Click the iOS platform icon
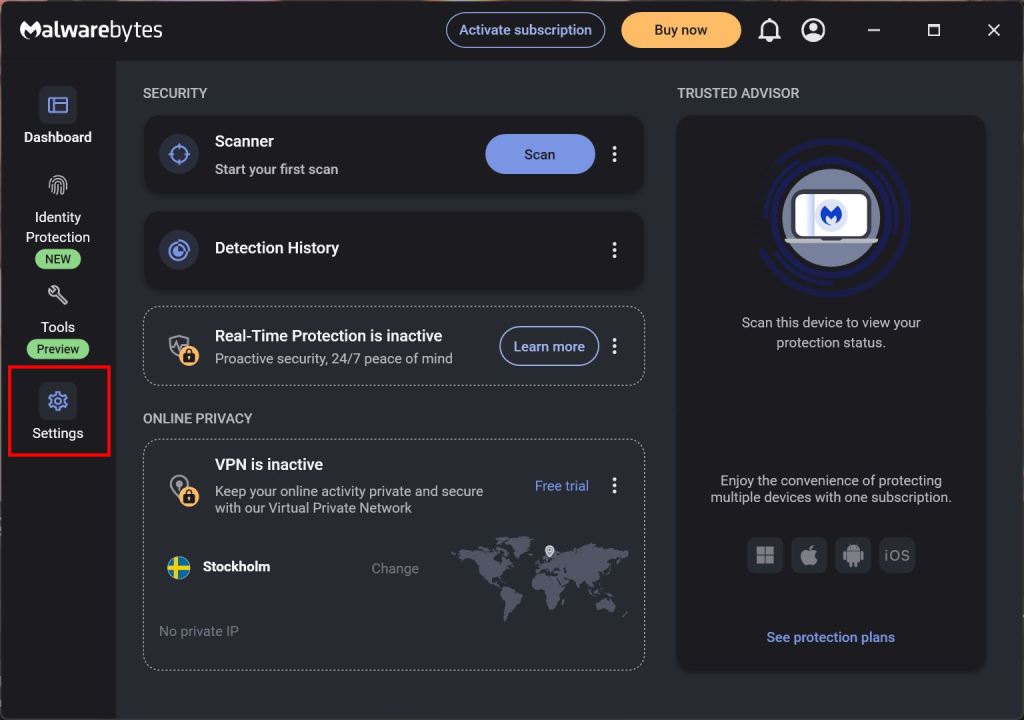 (x=897, y=555)
